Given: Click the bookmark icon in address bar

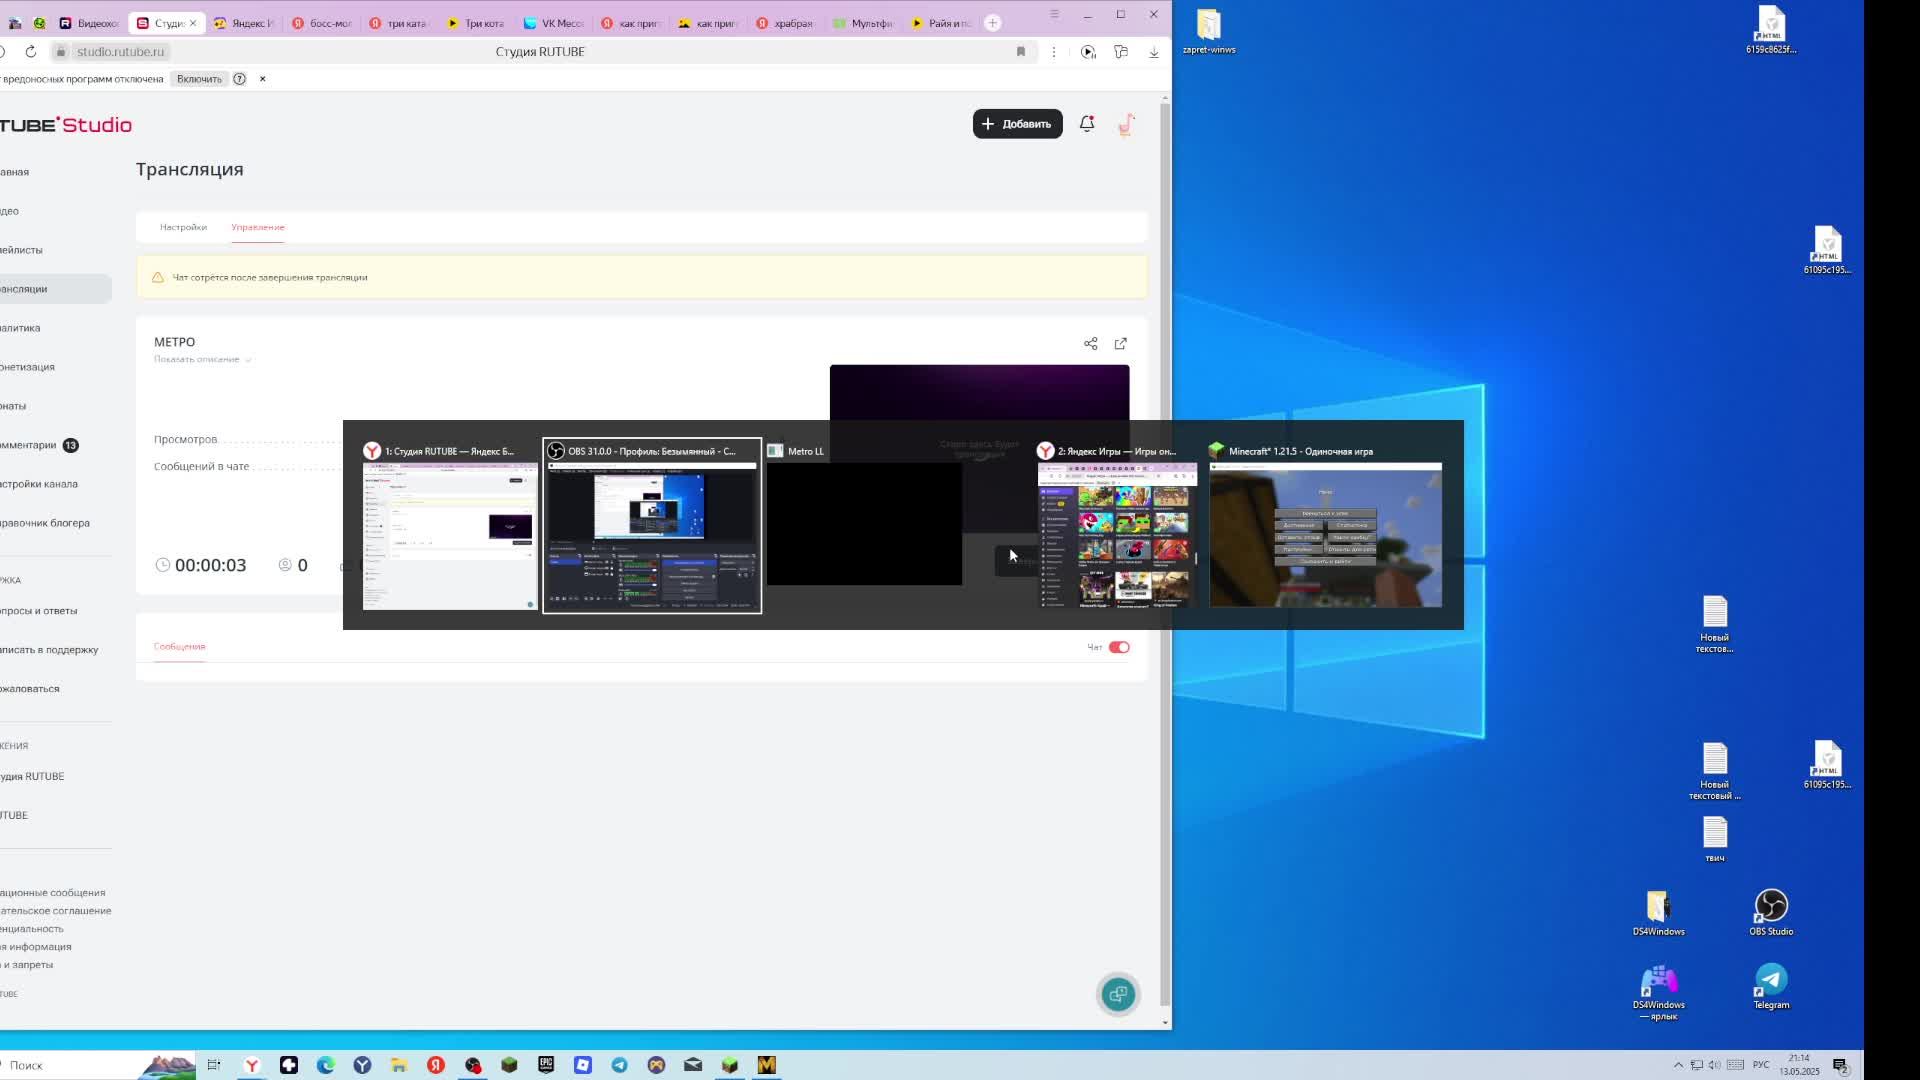Looking at the screenshot, I should 1021,52.
